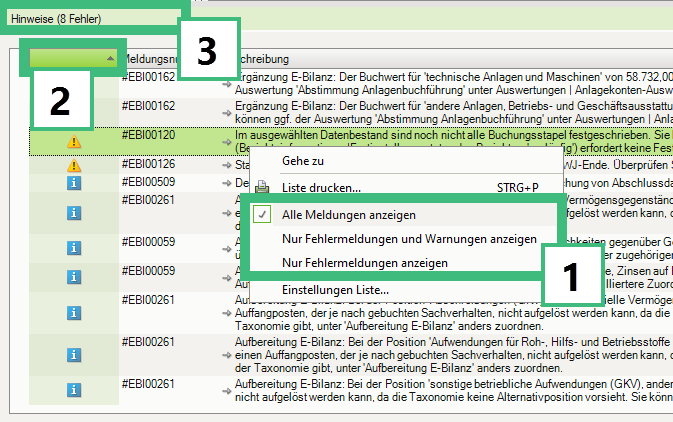Choose 'Gehe zu' from the context menu

[x=303, y=161]
